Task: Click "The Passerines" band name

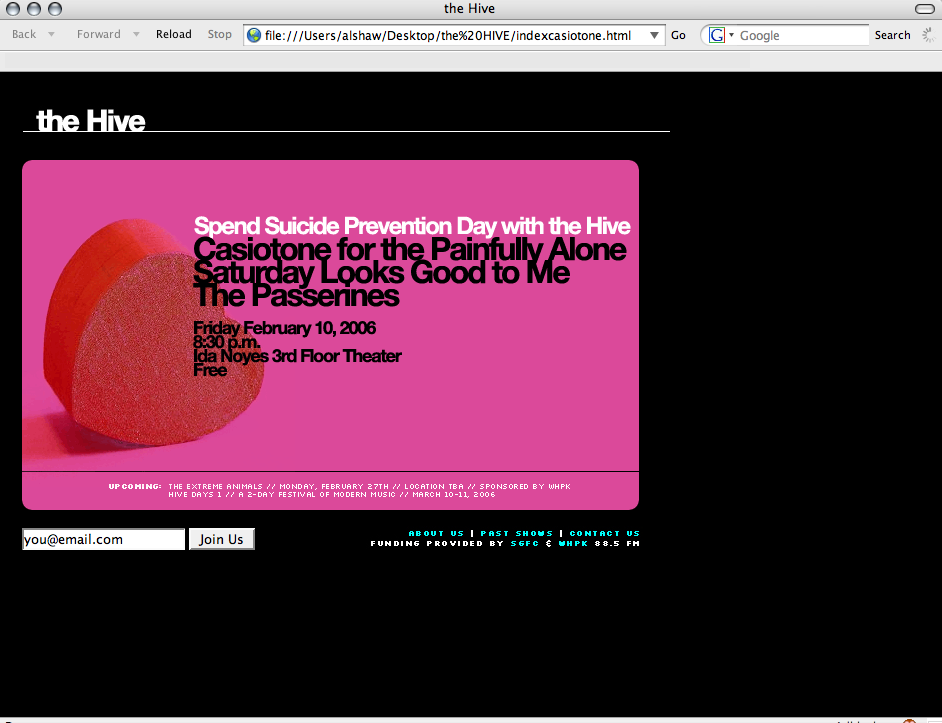Action: pyautogui.click(x=296, y=295)
